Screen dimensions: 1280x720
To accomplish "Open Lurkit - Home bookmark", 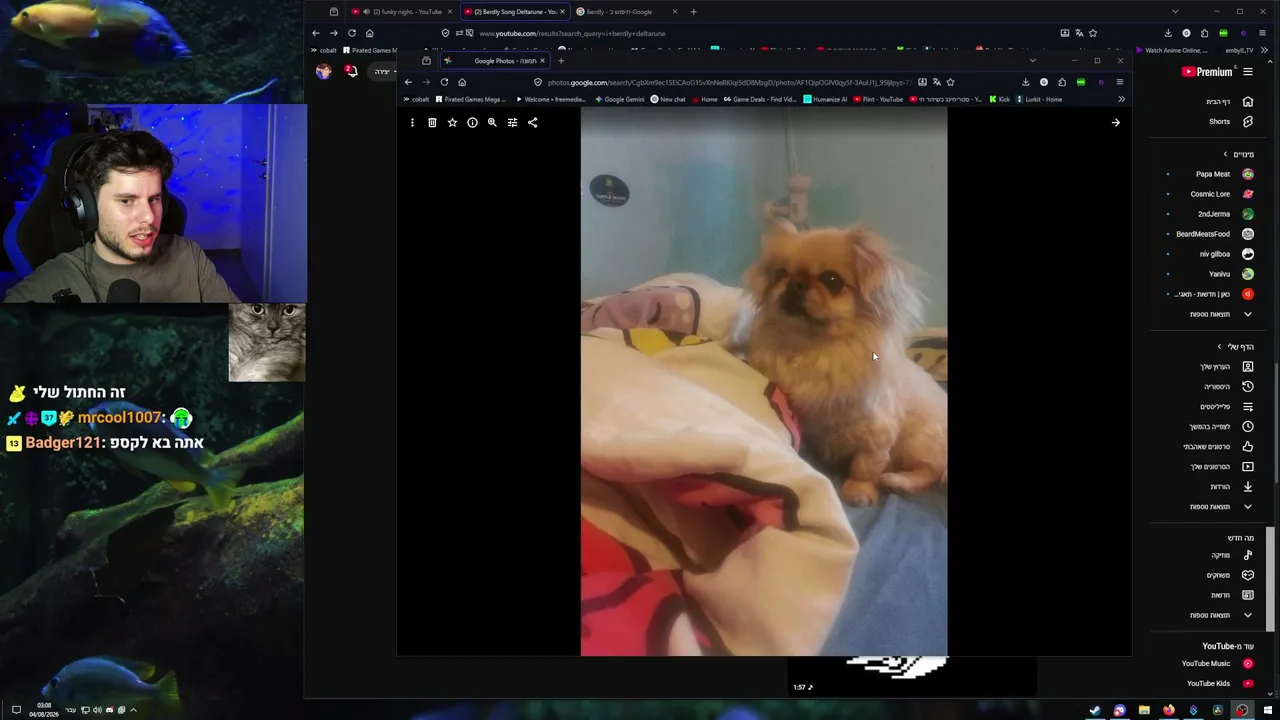I will (x=1039, y=99).
